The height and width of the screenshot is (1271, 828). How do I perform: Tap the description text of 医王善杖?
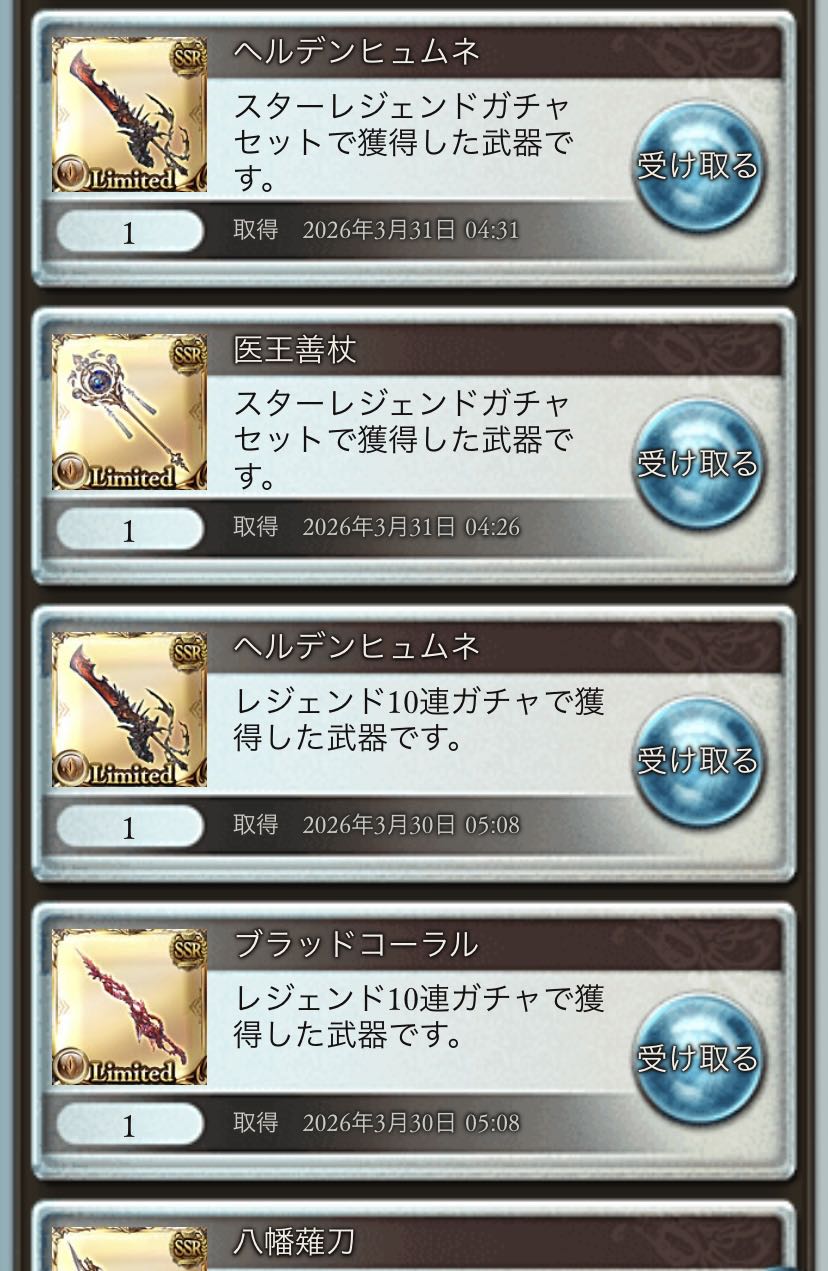(403, 440)
